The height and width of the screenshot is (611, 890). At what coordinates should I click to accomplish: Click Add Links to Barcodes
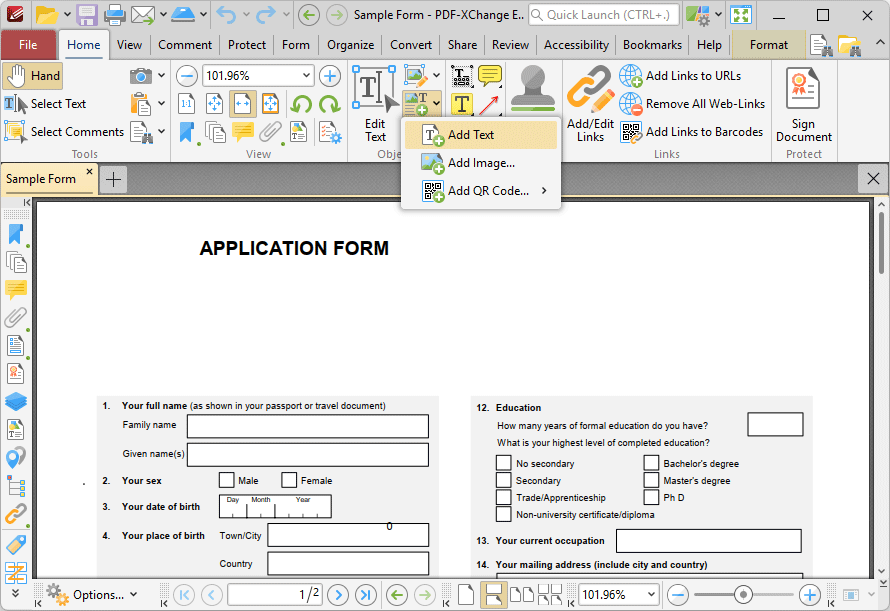pyautogui.click(x=692, y=132)
